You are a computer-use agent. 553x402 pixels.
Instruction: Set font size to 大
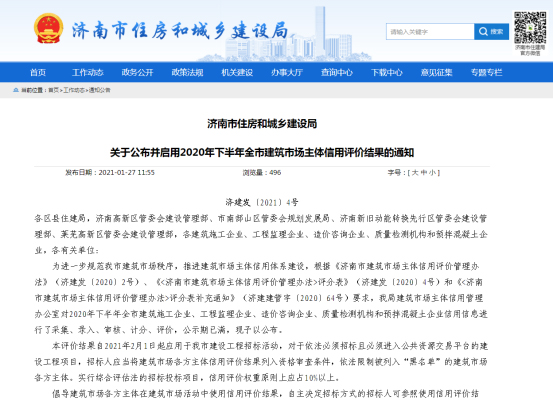pos(415,172)
